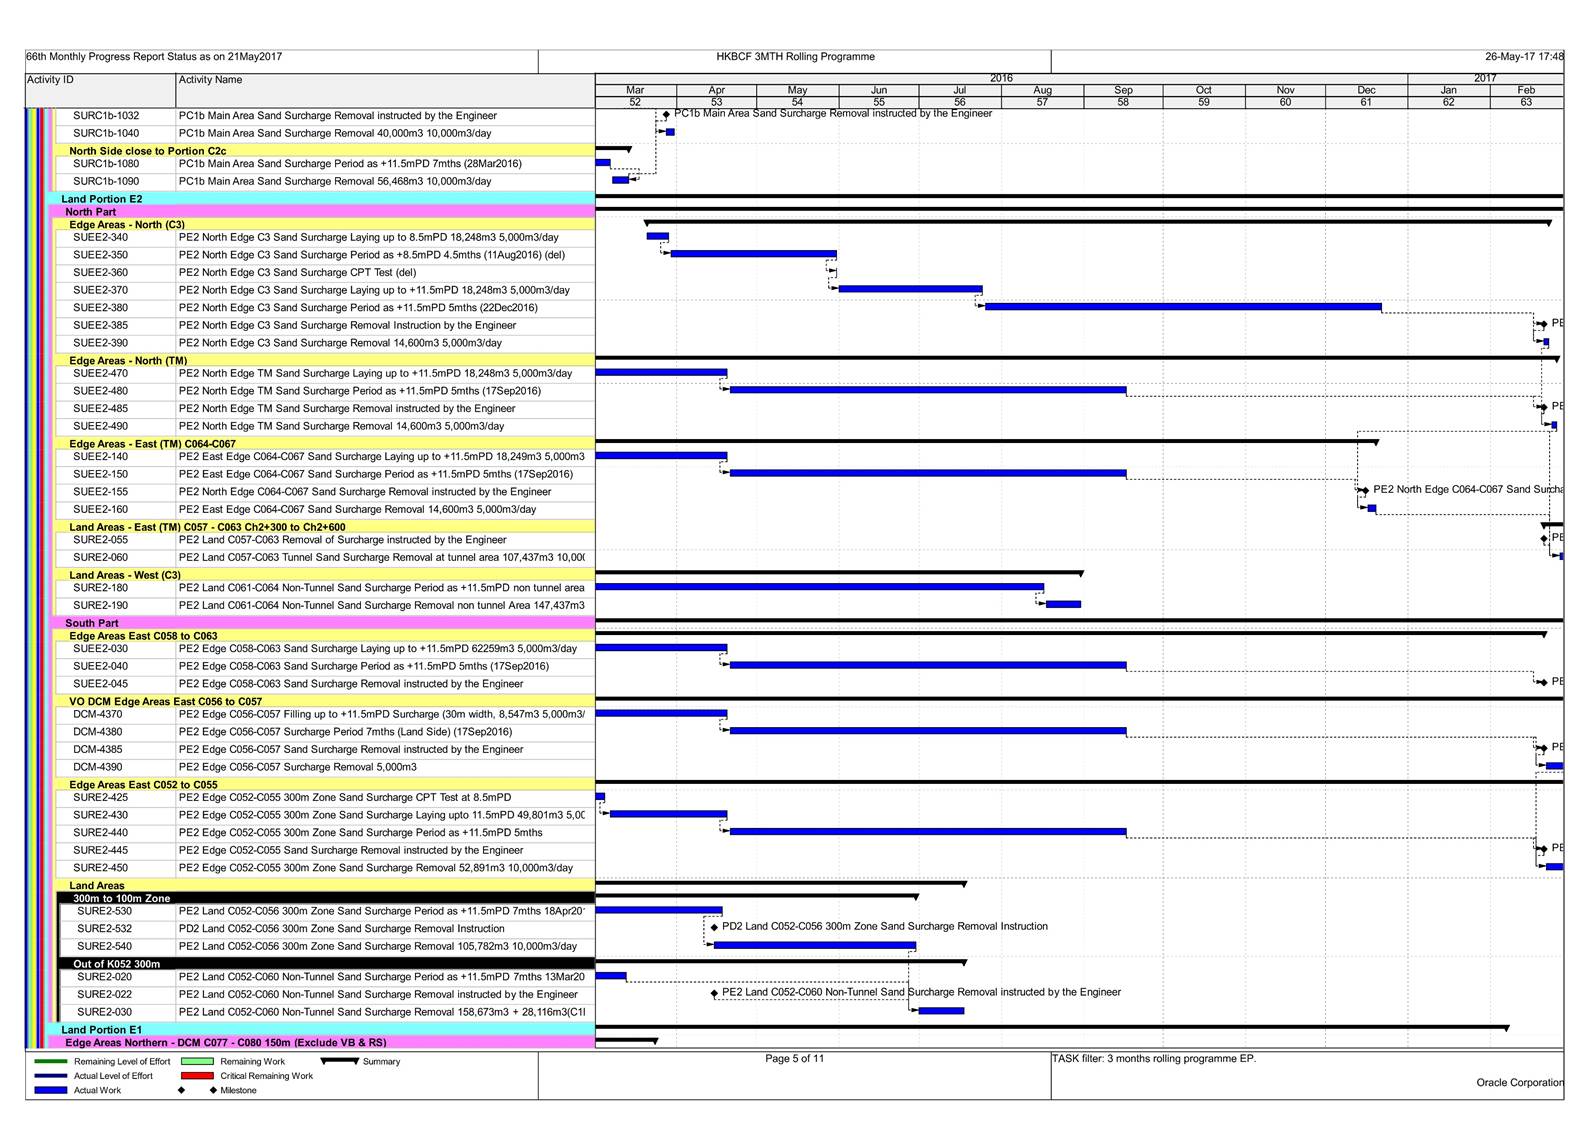
Task: Click the blue Actual Work legend swatch
Action: [x=50, y=1090]
